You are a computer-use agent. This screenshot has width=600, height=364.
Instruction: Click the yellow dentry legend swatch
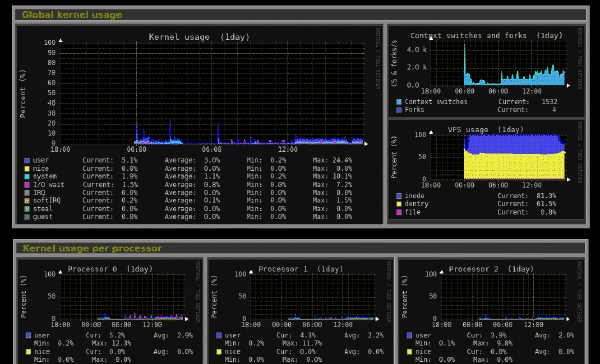399,204
